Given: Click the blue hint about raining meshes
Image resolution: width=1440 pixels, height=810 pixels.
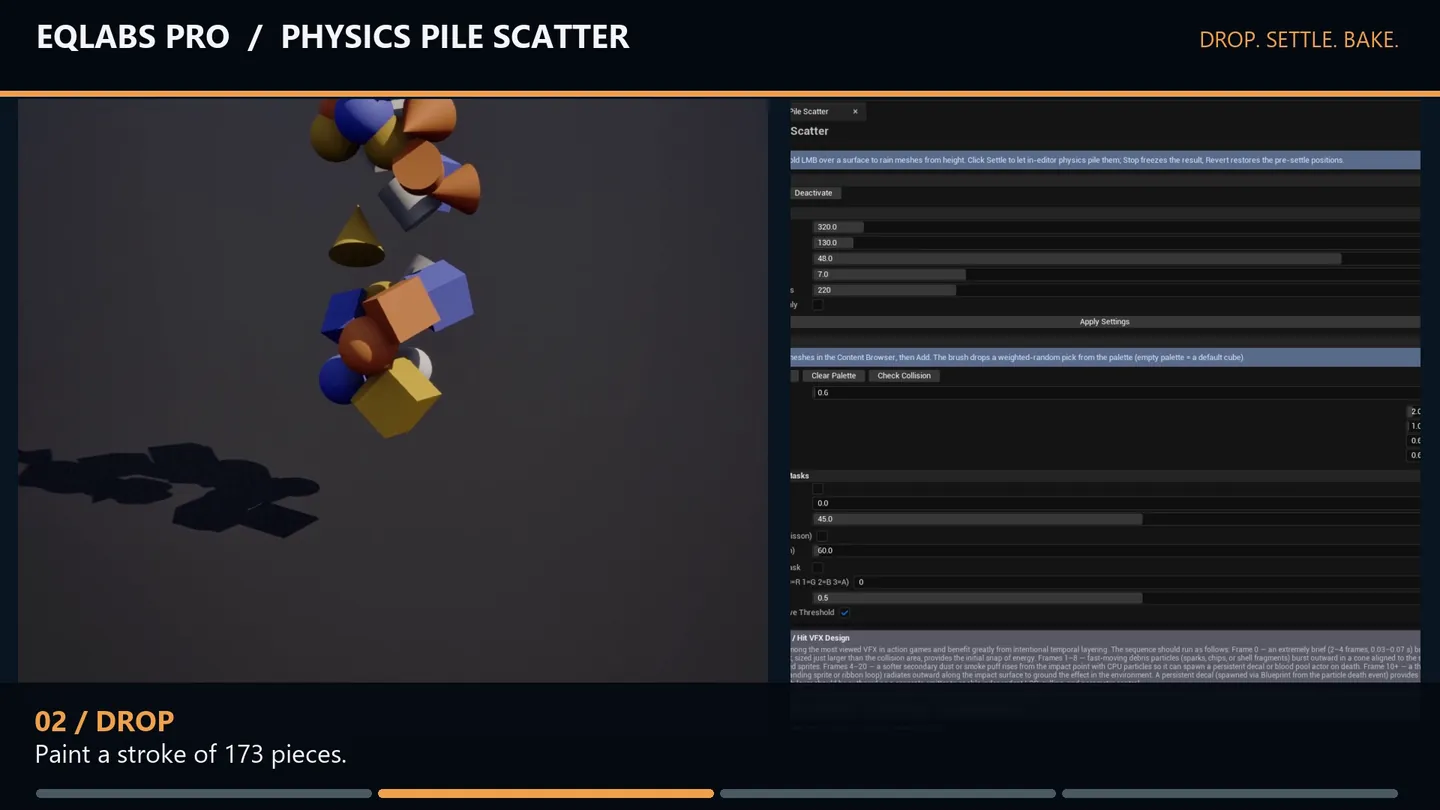Looking at the screenshot, I should 1105,160.
